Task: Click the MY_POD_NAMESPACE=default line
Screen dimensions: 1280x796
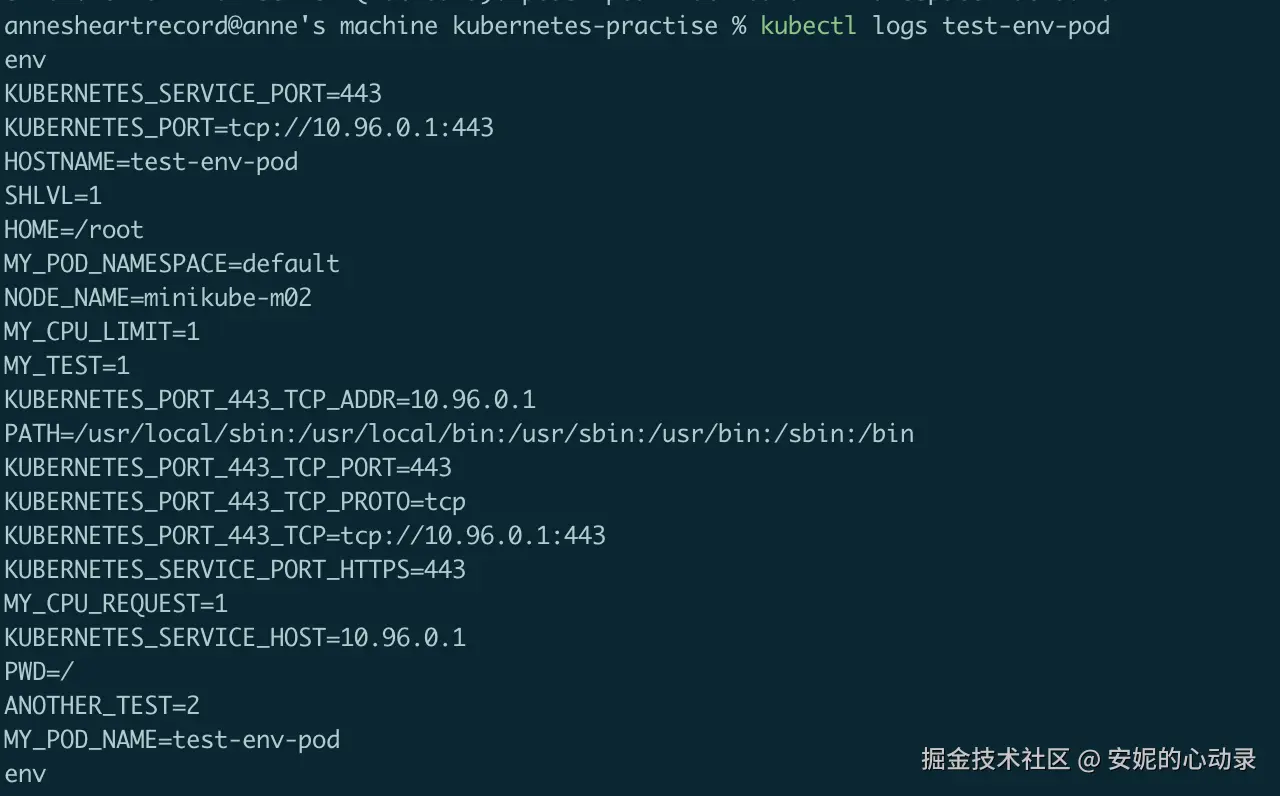Action: [172, 264]
